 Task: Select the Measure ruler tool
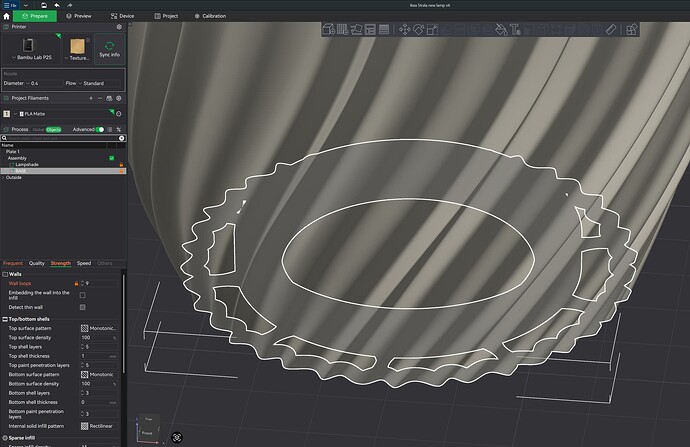tap(611, 29)
